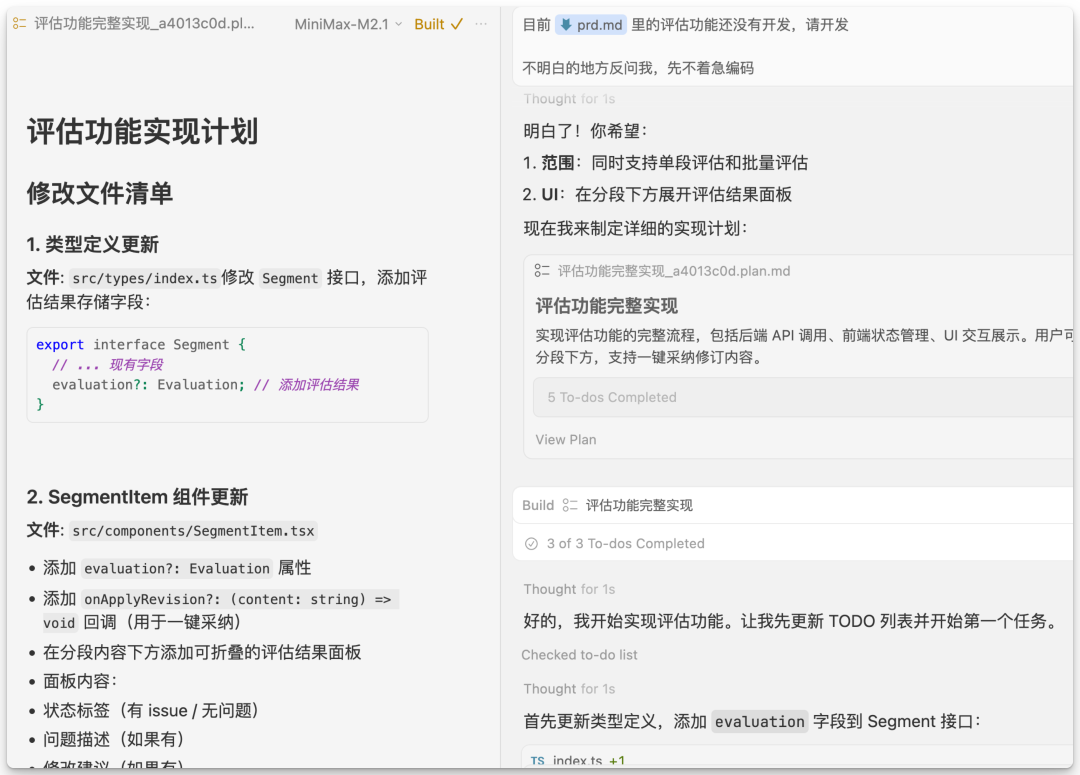Click the TS file icon on the index.ts chip
Viewport: 1080px width, 775px height.
[x=539, y=762]
